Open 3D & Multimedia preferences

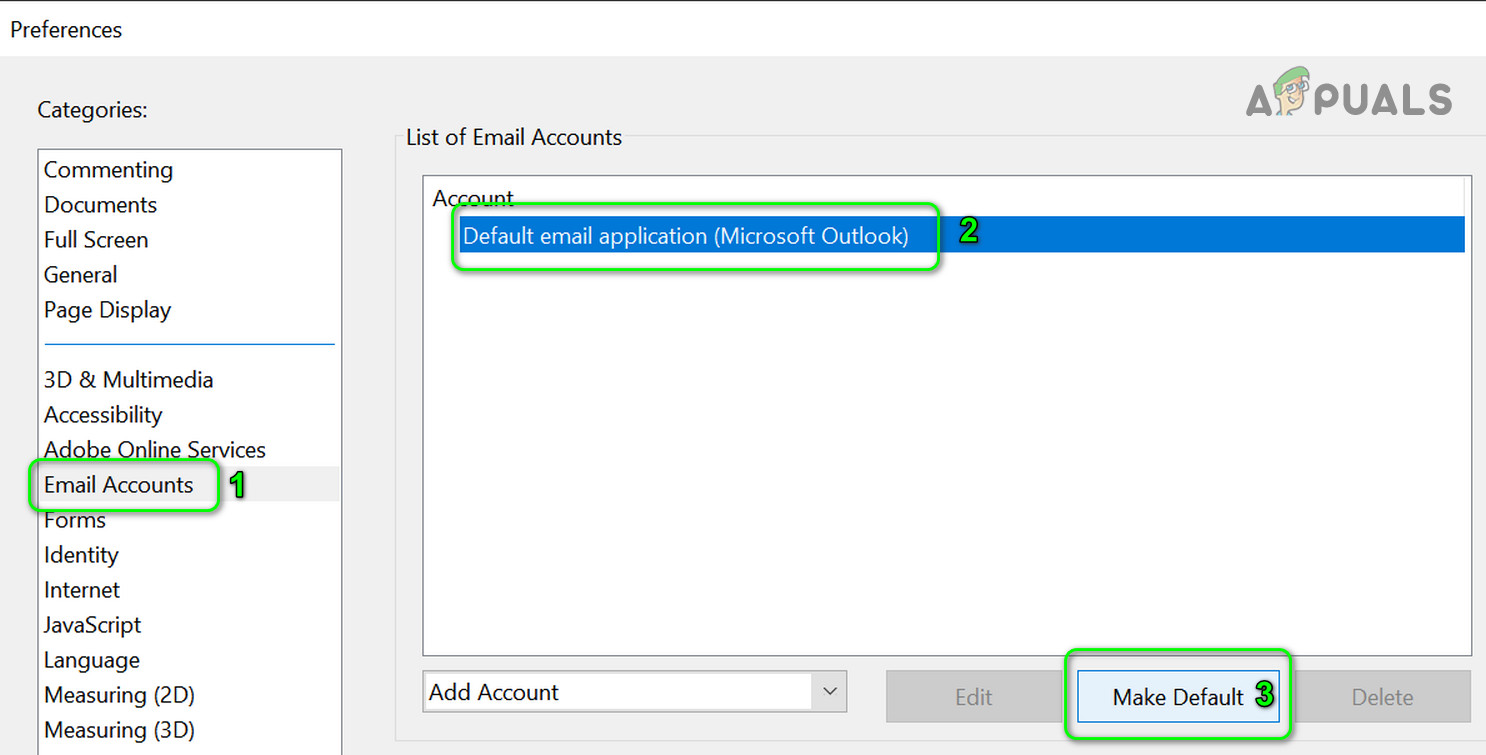coord(128,380)
